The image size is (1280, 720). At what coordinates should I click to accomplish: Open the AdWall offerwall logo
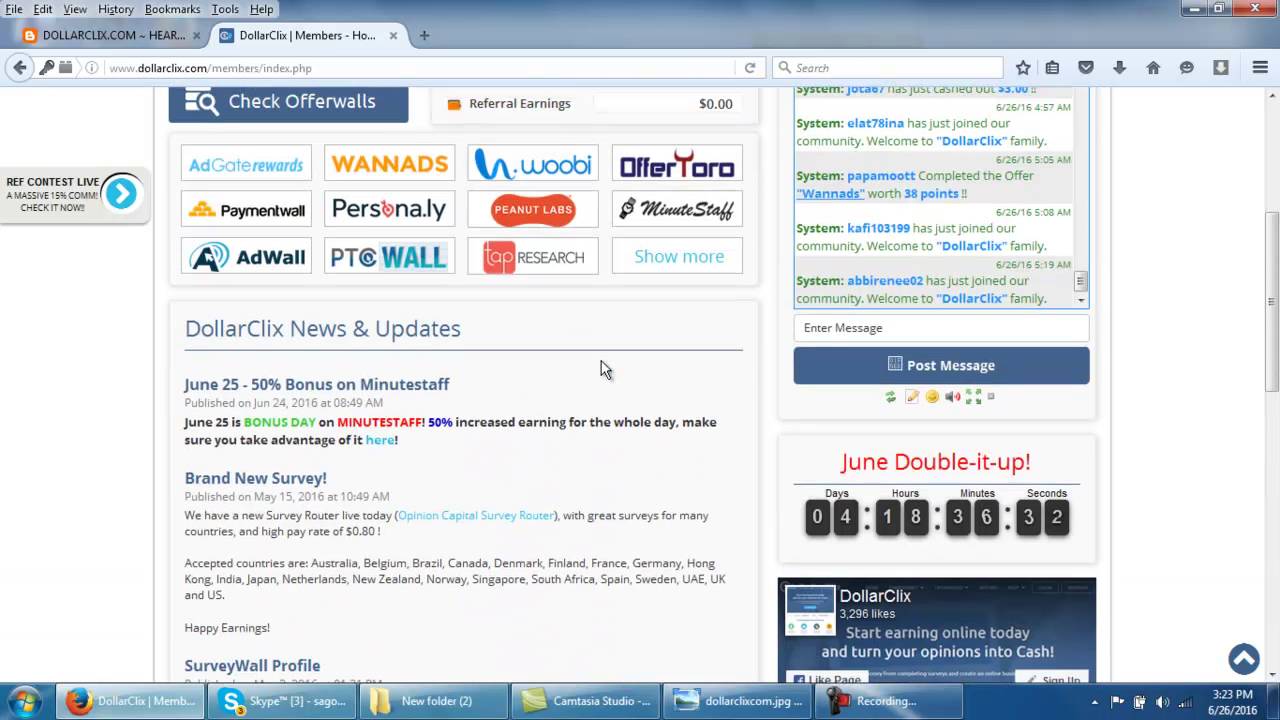click(x=246, y=256)
